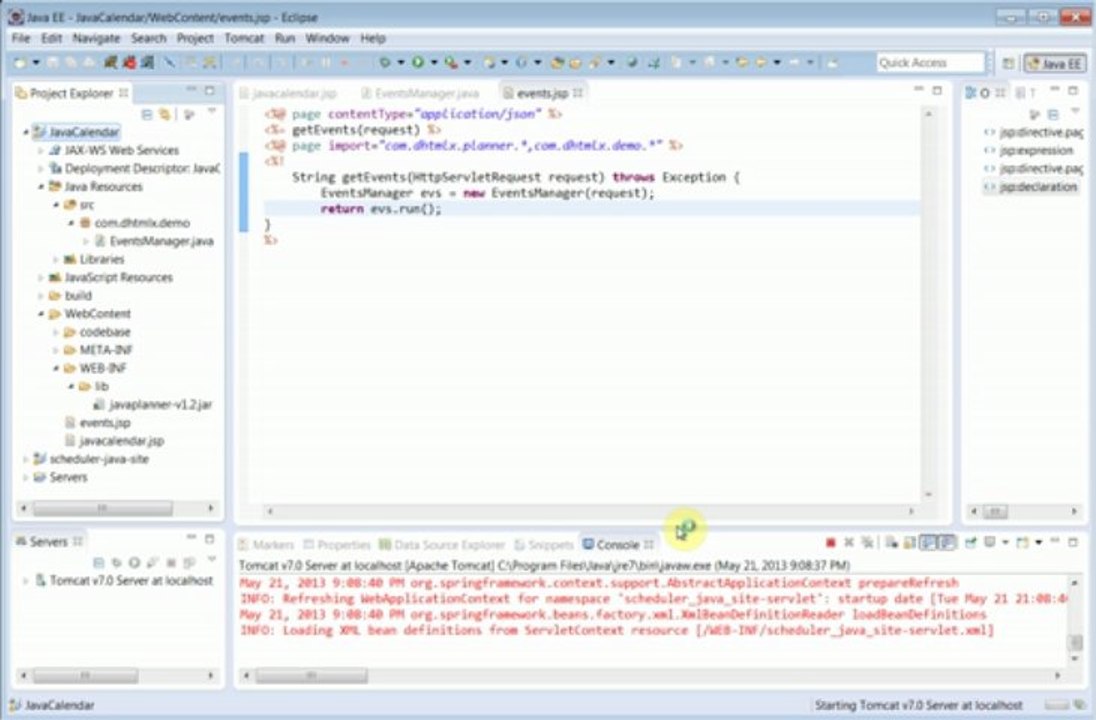Screen dimensions: 1096x720
Task: Start the server from Servers view toolbar
Action: (x=134, y=563)
